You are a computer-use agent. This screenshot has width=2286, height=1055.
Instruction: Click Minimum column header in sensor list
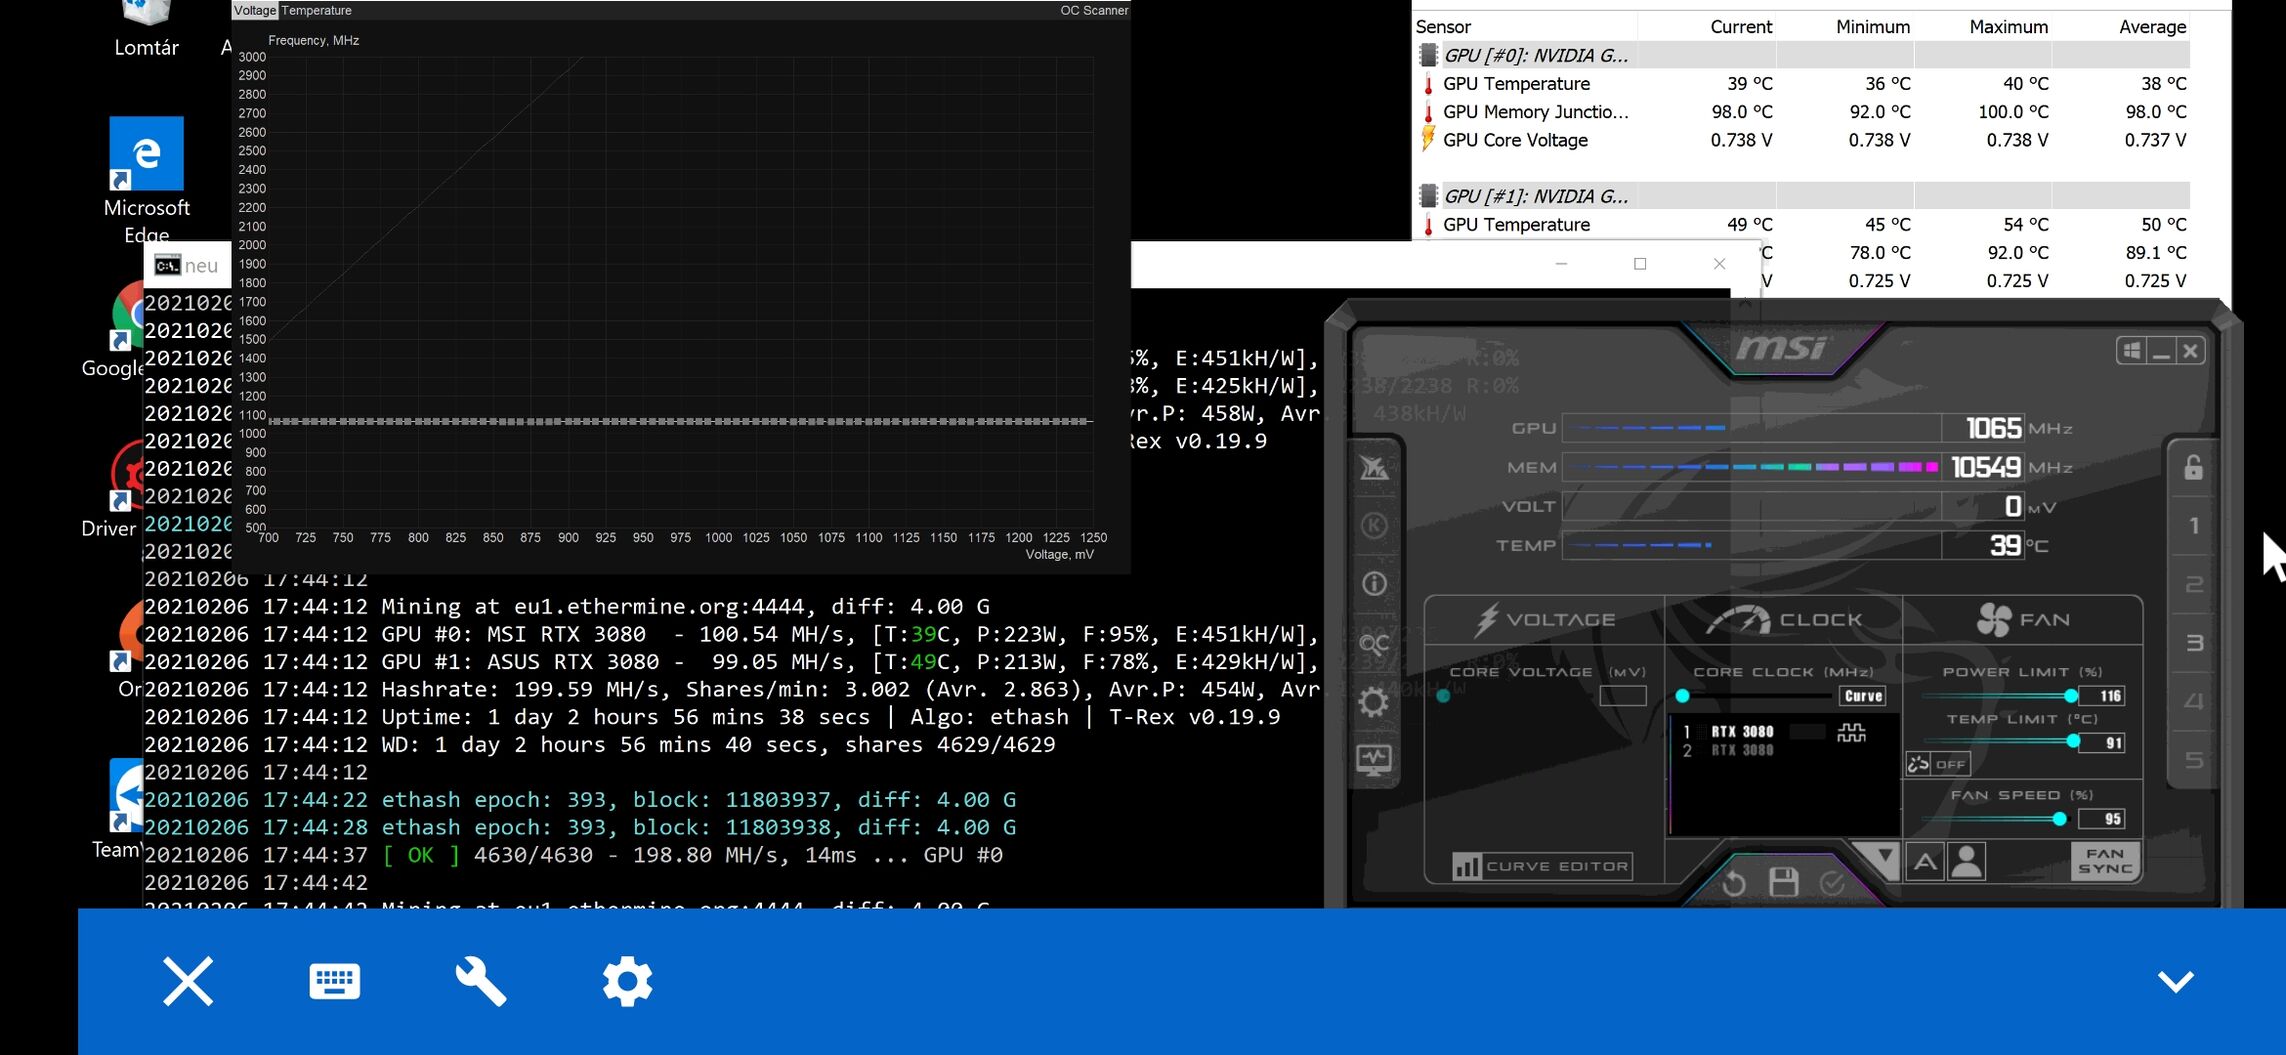(1872, 27)
